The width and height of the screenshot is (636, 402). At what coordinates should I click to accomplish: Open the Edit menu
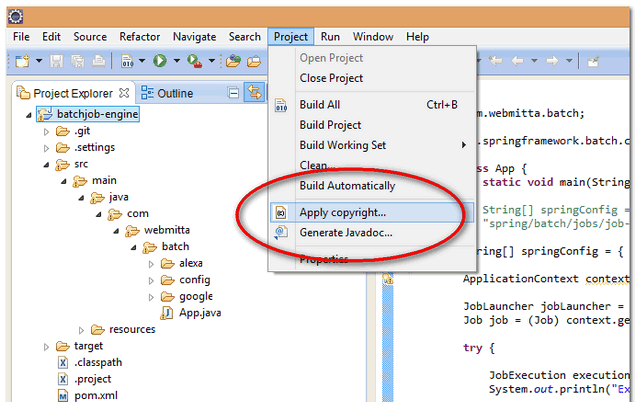tap(51, 37)
